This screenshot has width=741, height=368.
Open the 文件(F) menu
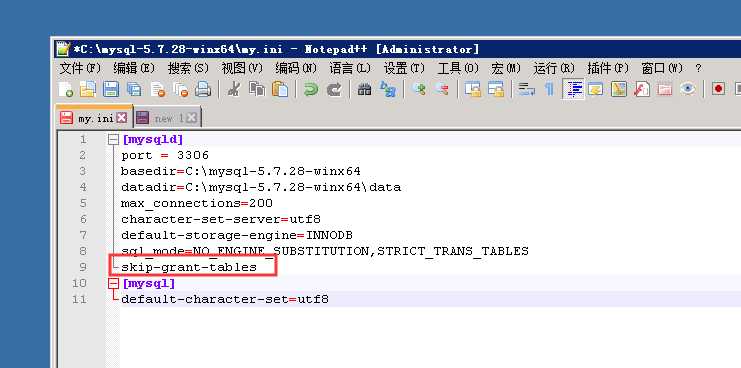[80, 68]
